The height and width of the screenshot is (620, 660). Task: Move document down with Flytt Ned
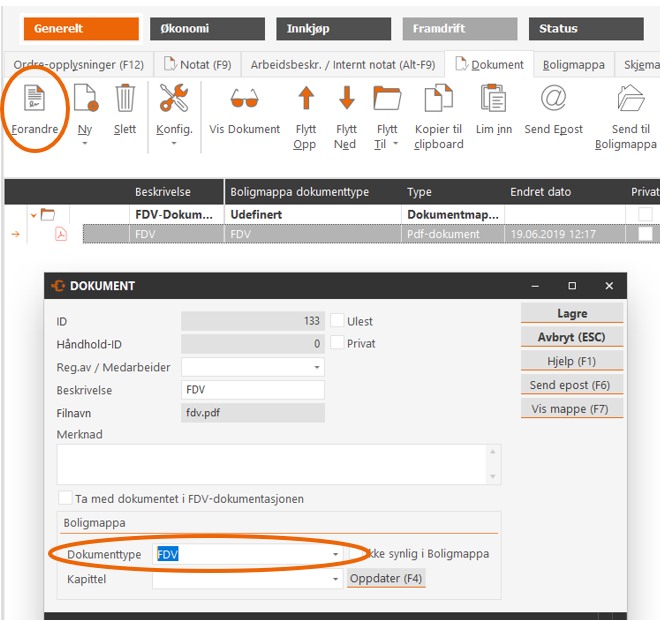pyautogui.click(x=346, y=100)
